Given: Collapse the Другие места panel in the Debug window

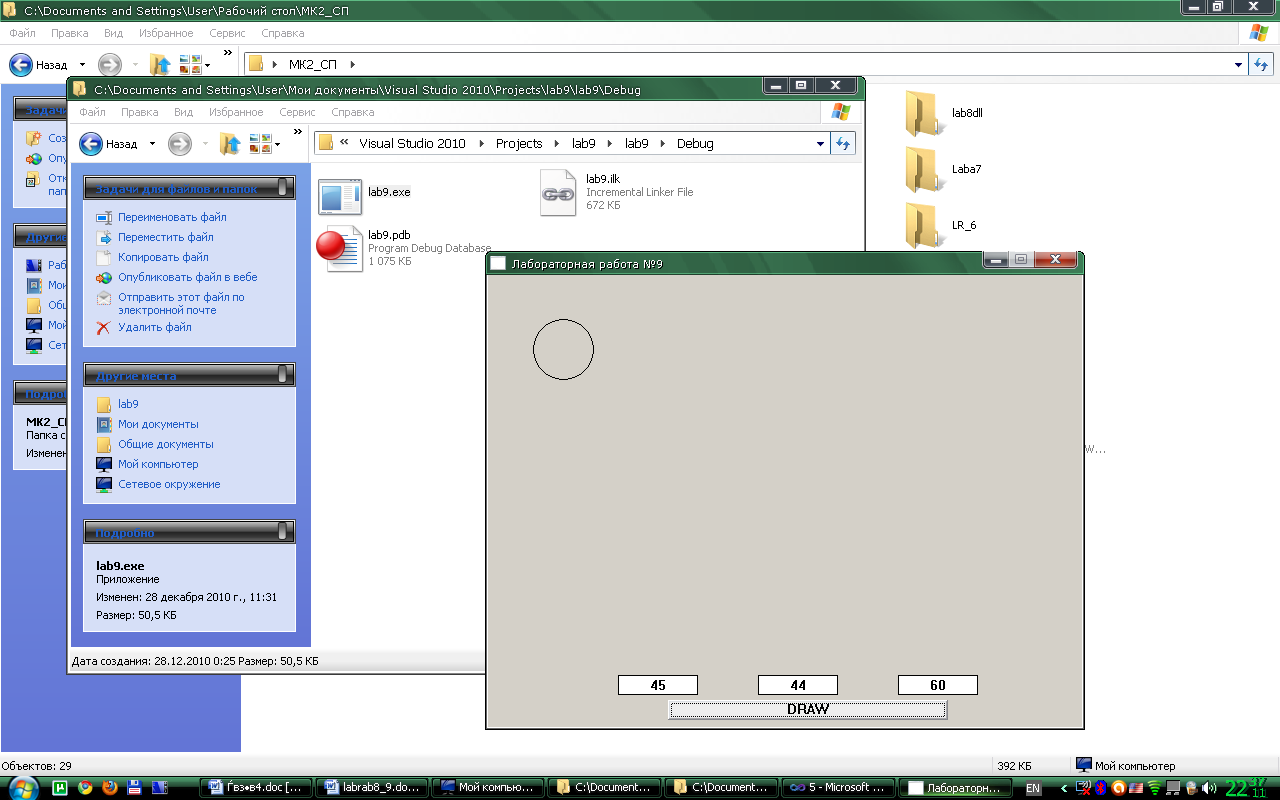Looking at the screenshot, I should [283, 374].
